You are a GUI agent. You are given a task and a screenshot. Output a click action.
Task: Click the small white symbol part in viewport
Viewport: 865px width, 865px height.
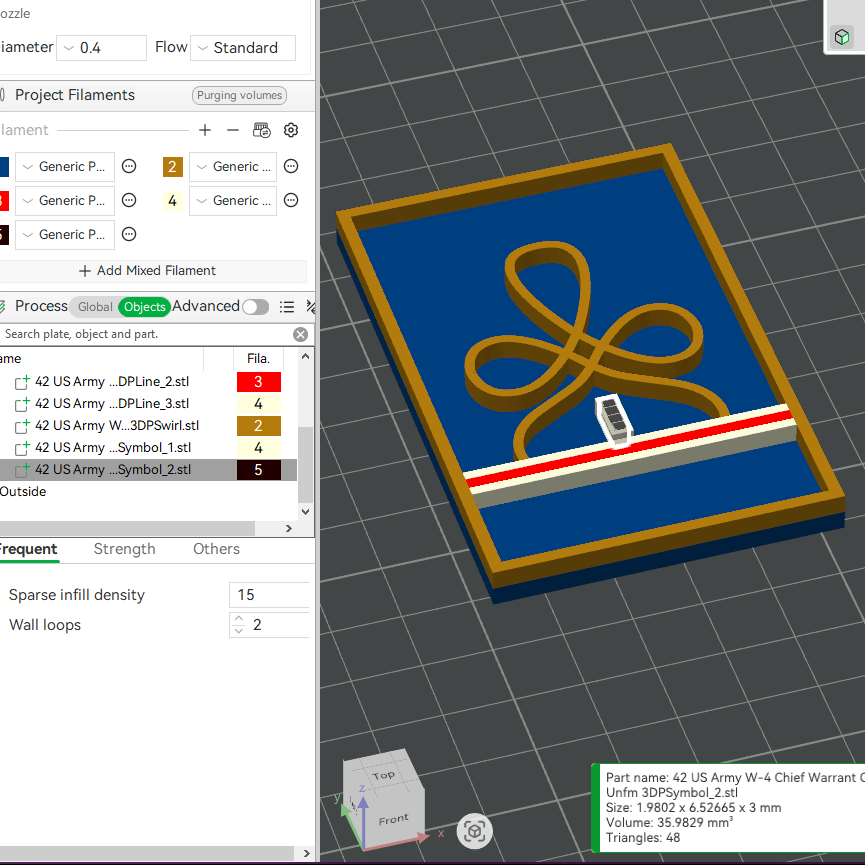pos(613,419)
